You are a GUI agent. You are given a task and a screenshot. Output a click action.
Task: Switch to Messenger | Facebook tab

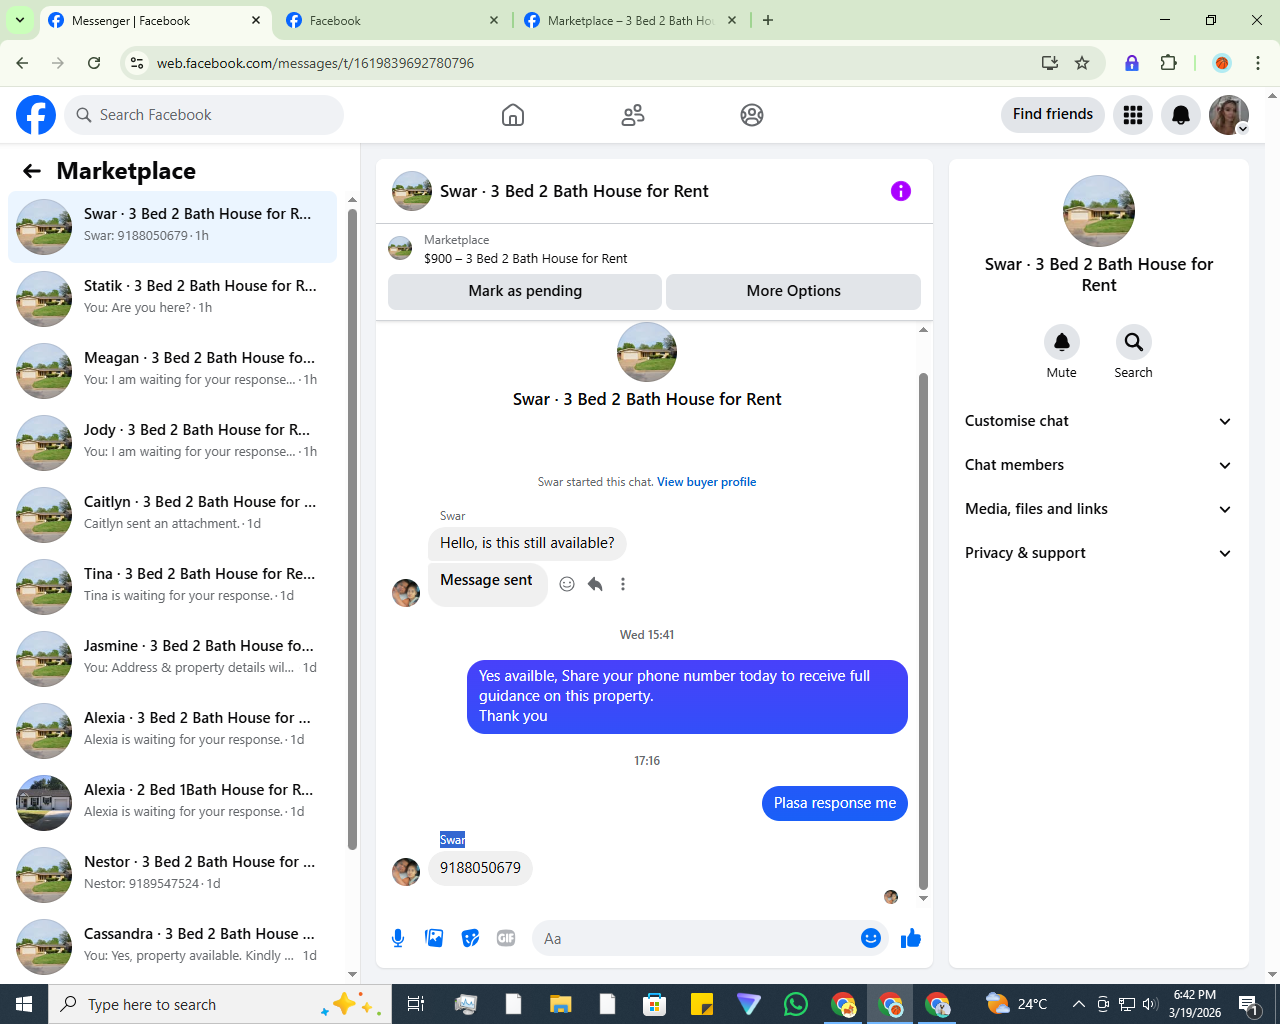[155, 20]
